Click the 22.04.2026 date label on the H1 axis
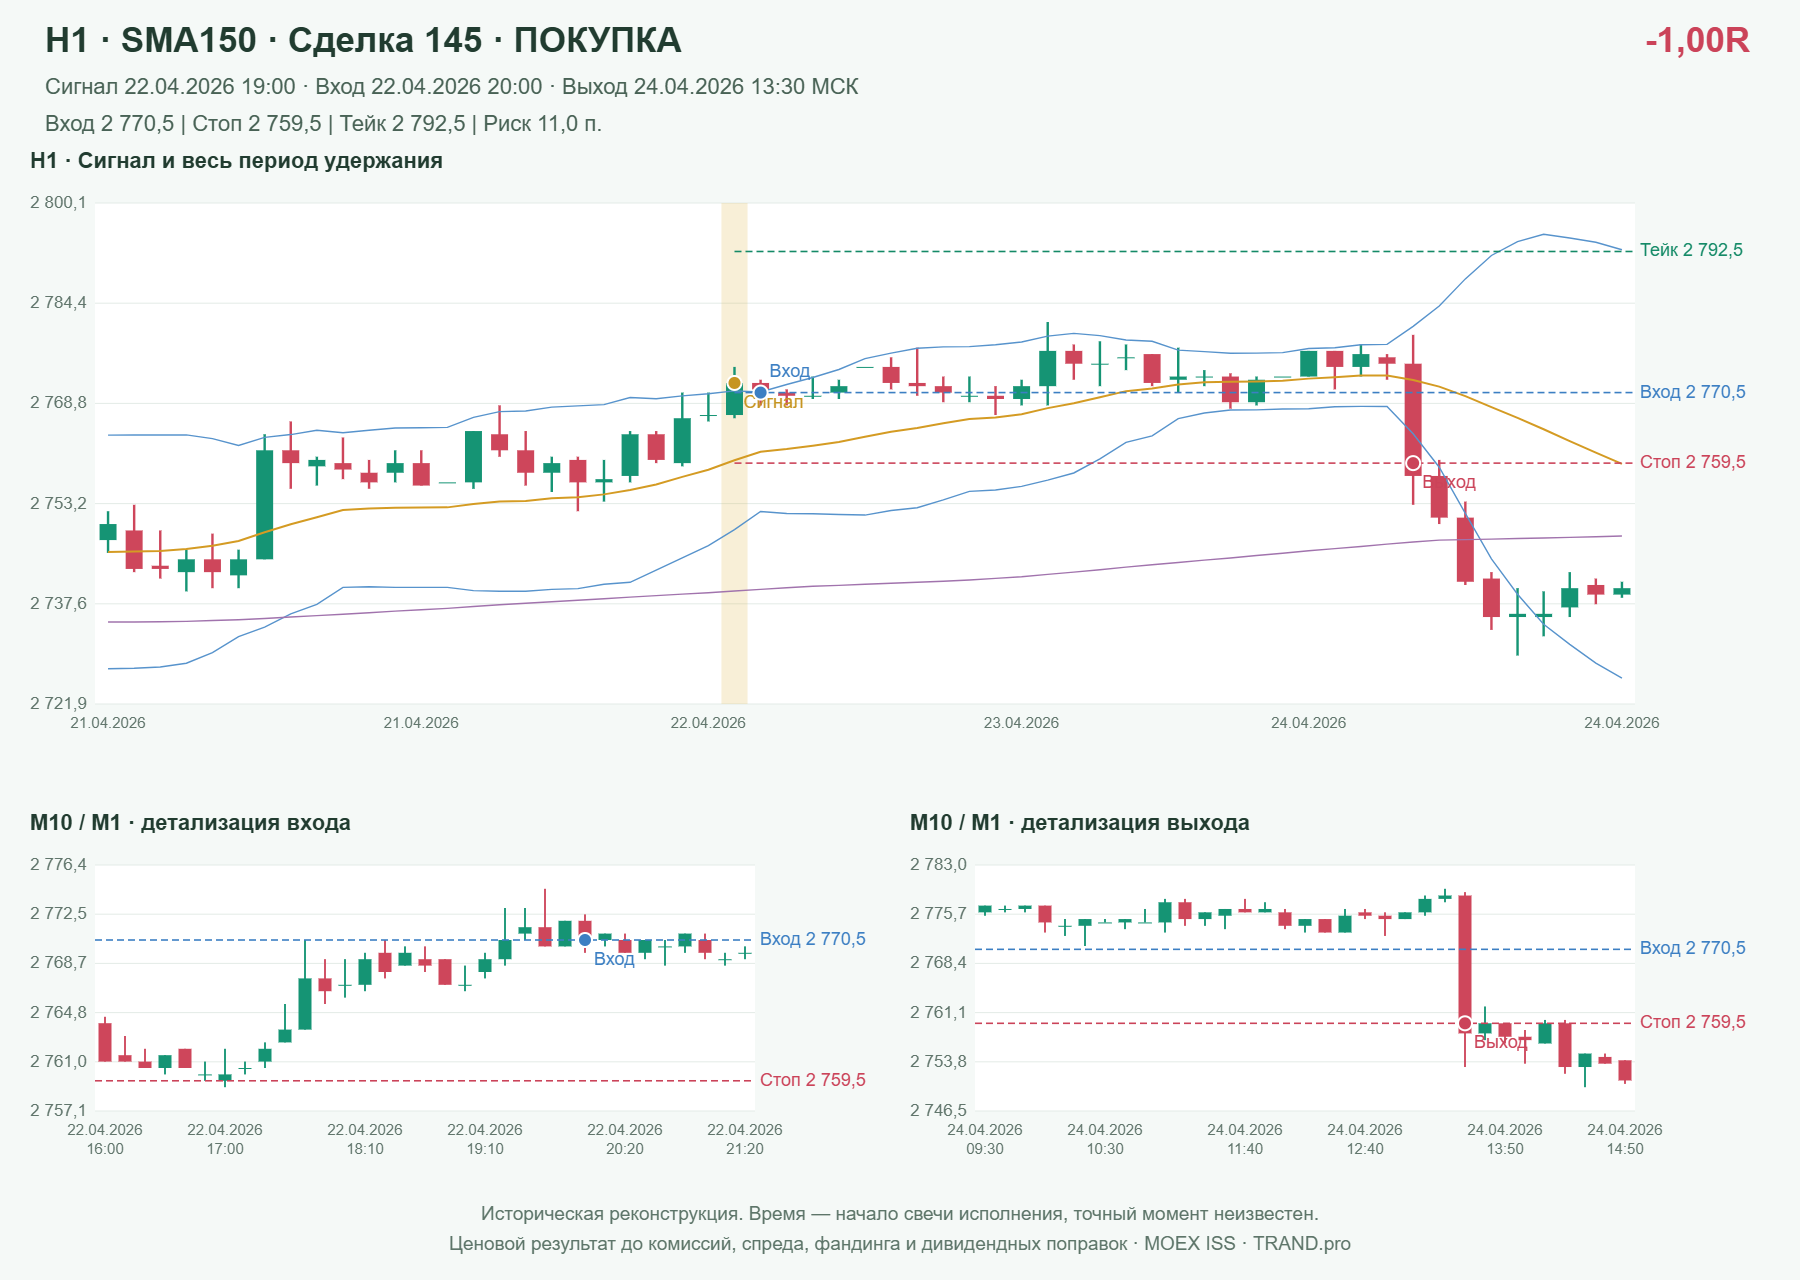 pos(708,723)
